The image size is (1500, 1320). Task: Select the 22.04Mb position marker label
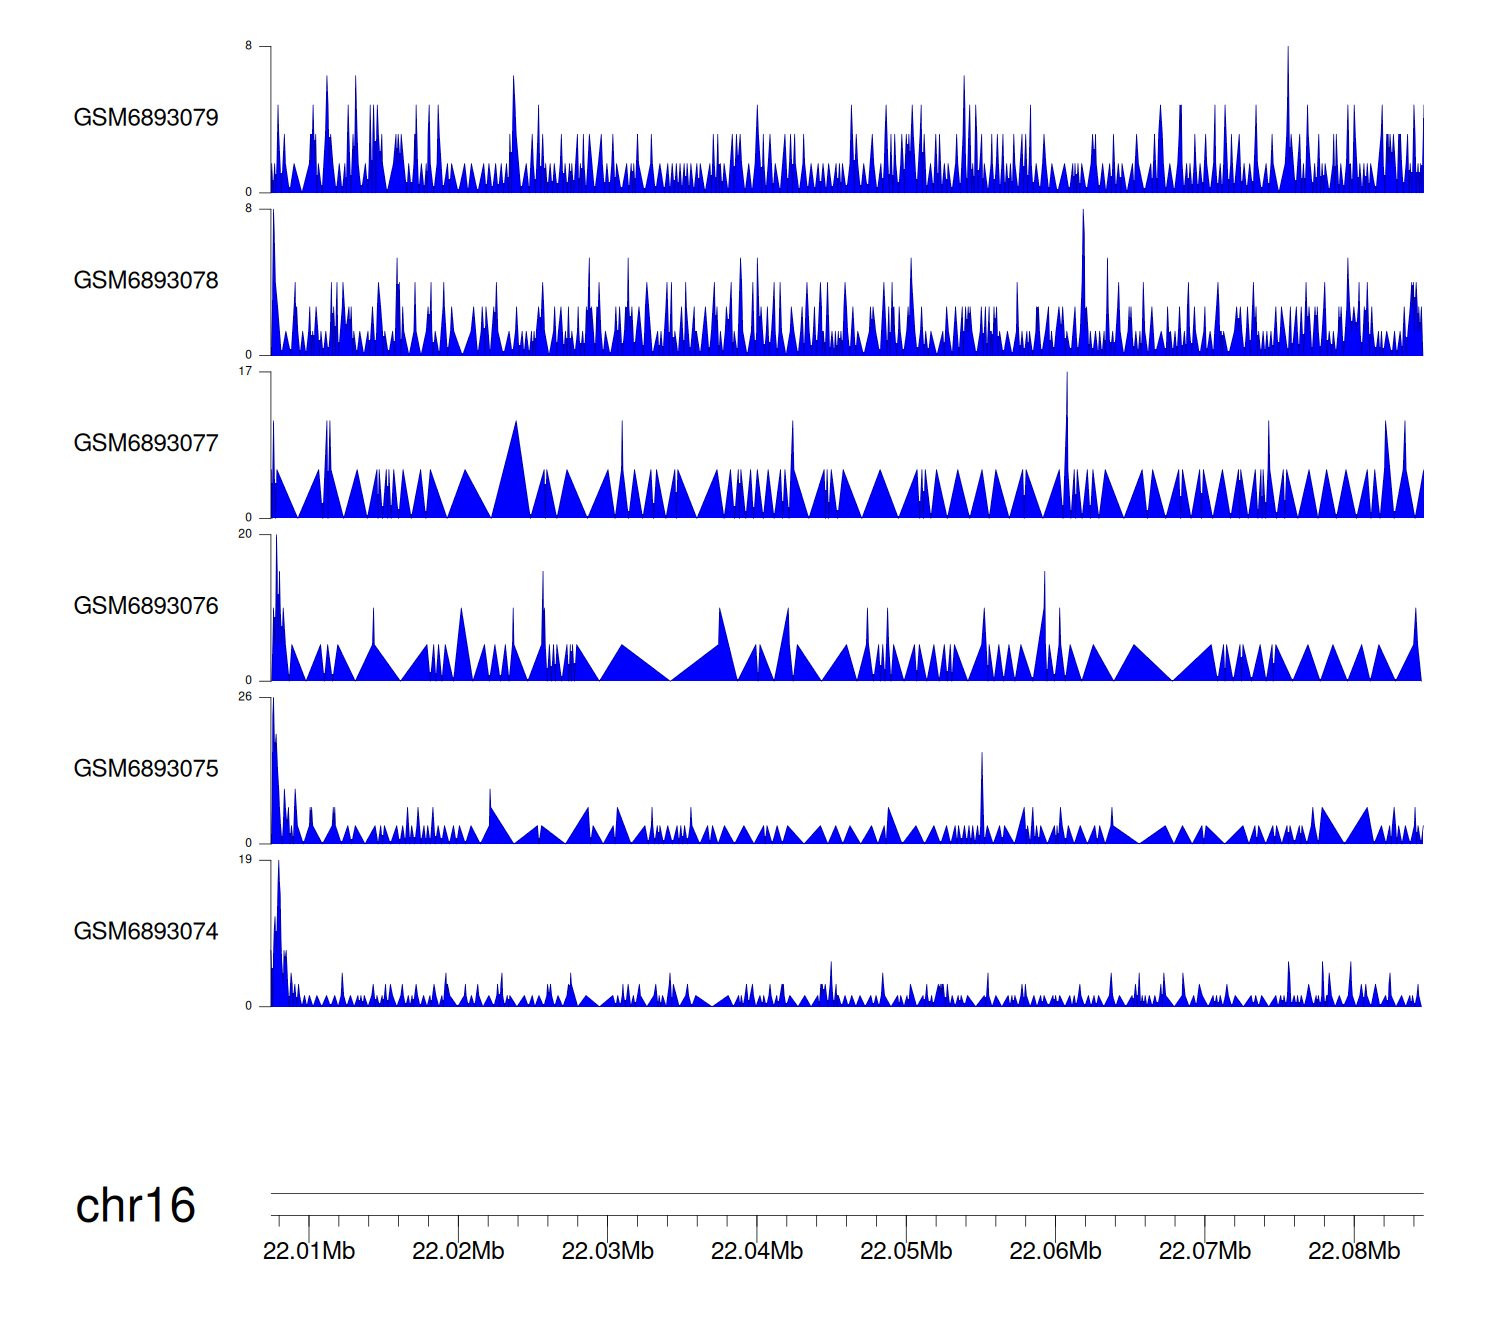click(757, 1251)
